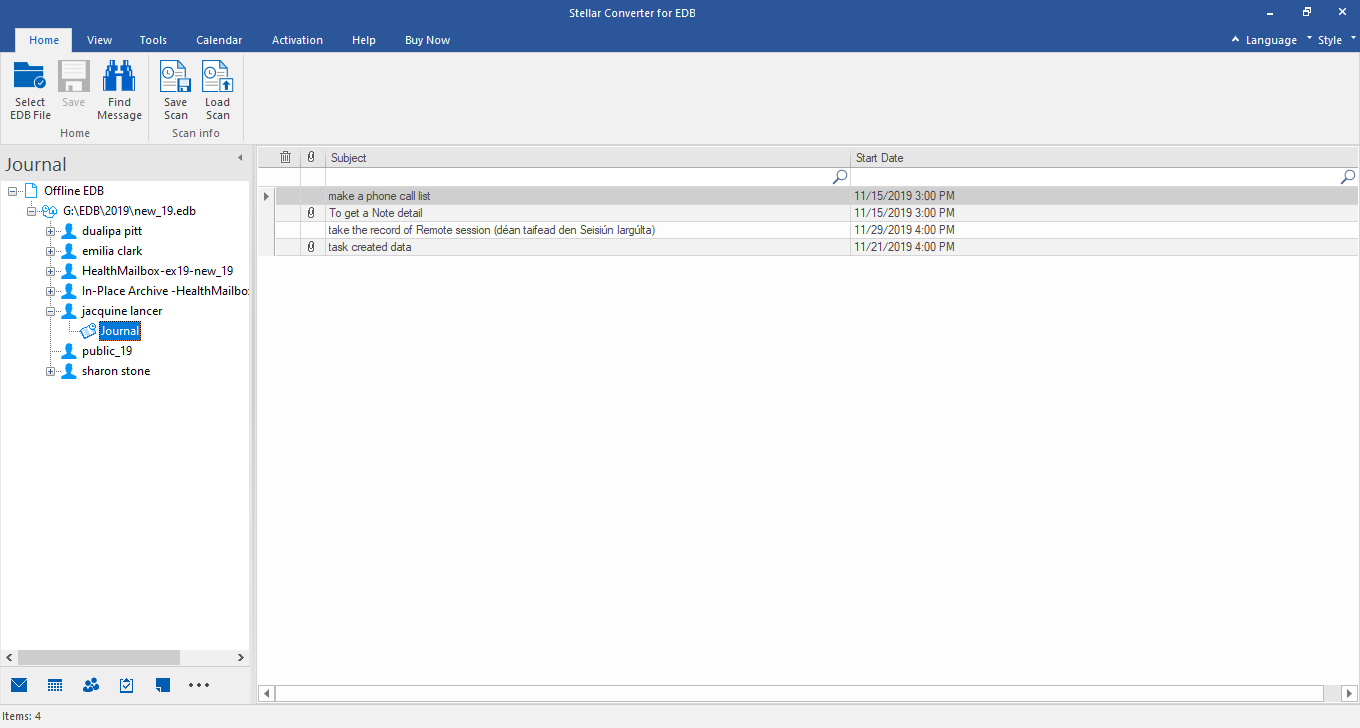Click the deleted-items trash column header

coord(286,157)
